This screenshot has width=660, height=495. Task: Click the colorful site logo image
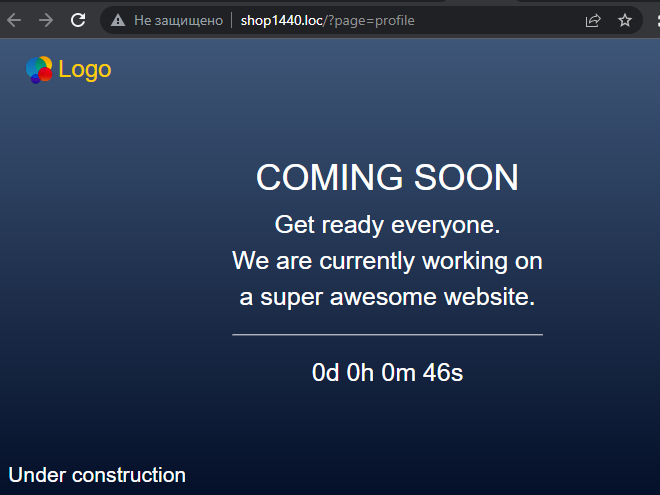[x=39, y=69]
